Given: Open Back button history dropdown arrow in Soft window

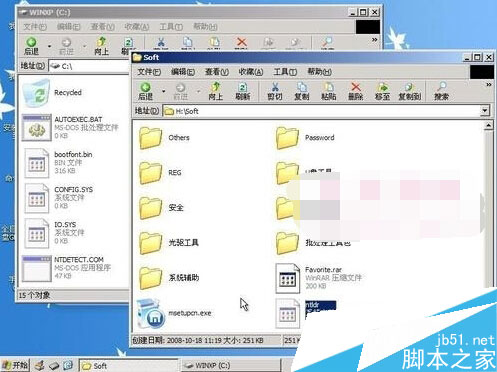Looking at the screenshot, I should pos(163,91).
